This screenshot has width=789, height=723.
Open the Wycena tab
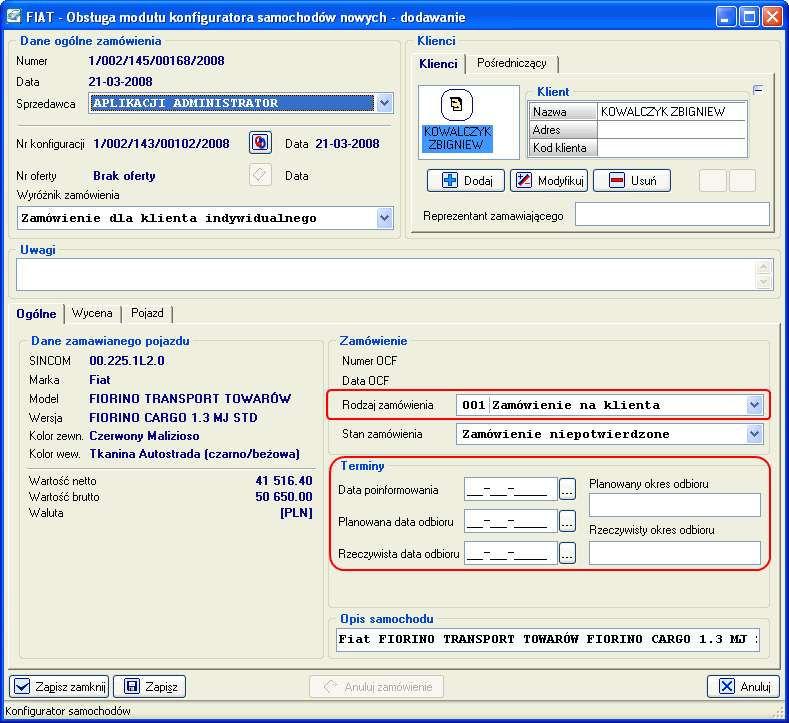click(92, 313)
